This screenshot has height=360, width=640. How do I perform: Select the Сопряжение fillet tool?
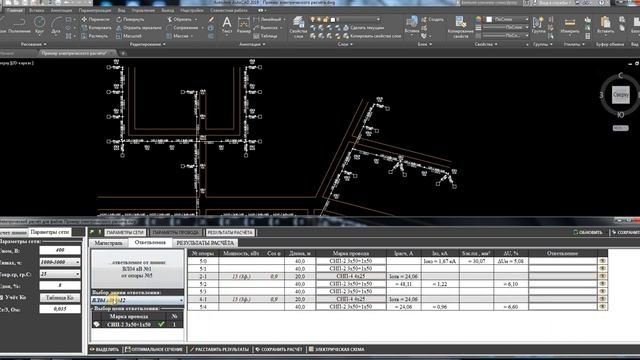click(182, 28)
